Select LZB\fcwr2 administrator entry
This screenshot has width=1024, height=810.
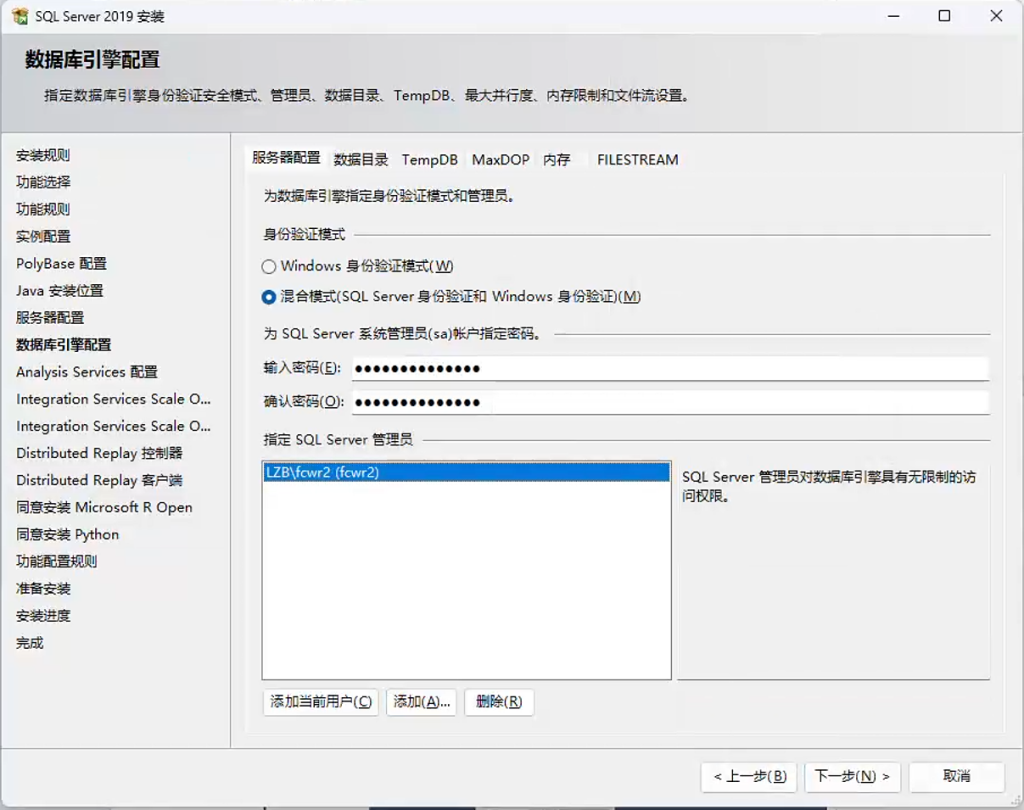tap(466, 472)
